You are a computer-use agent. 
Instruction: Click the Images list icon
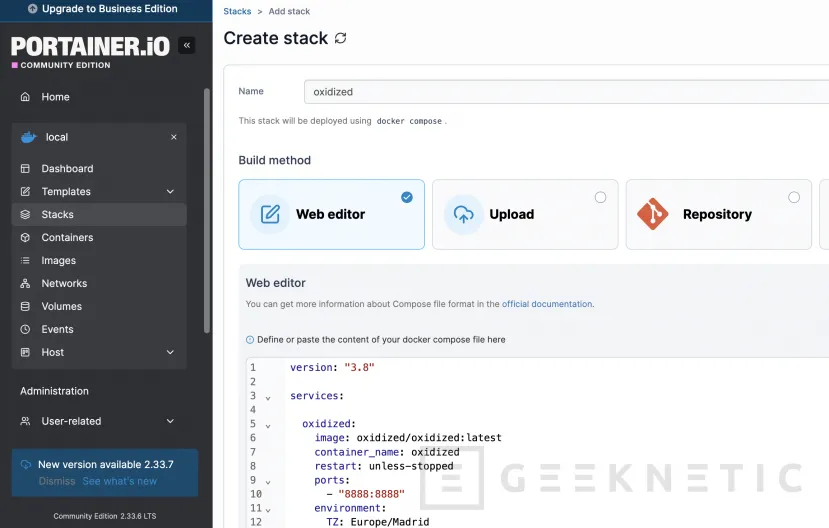(x=25, y=261)
